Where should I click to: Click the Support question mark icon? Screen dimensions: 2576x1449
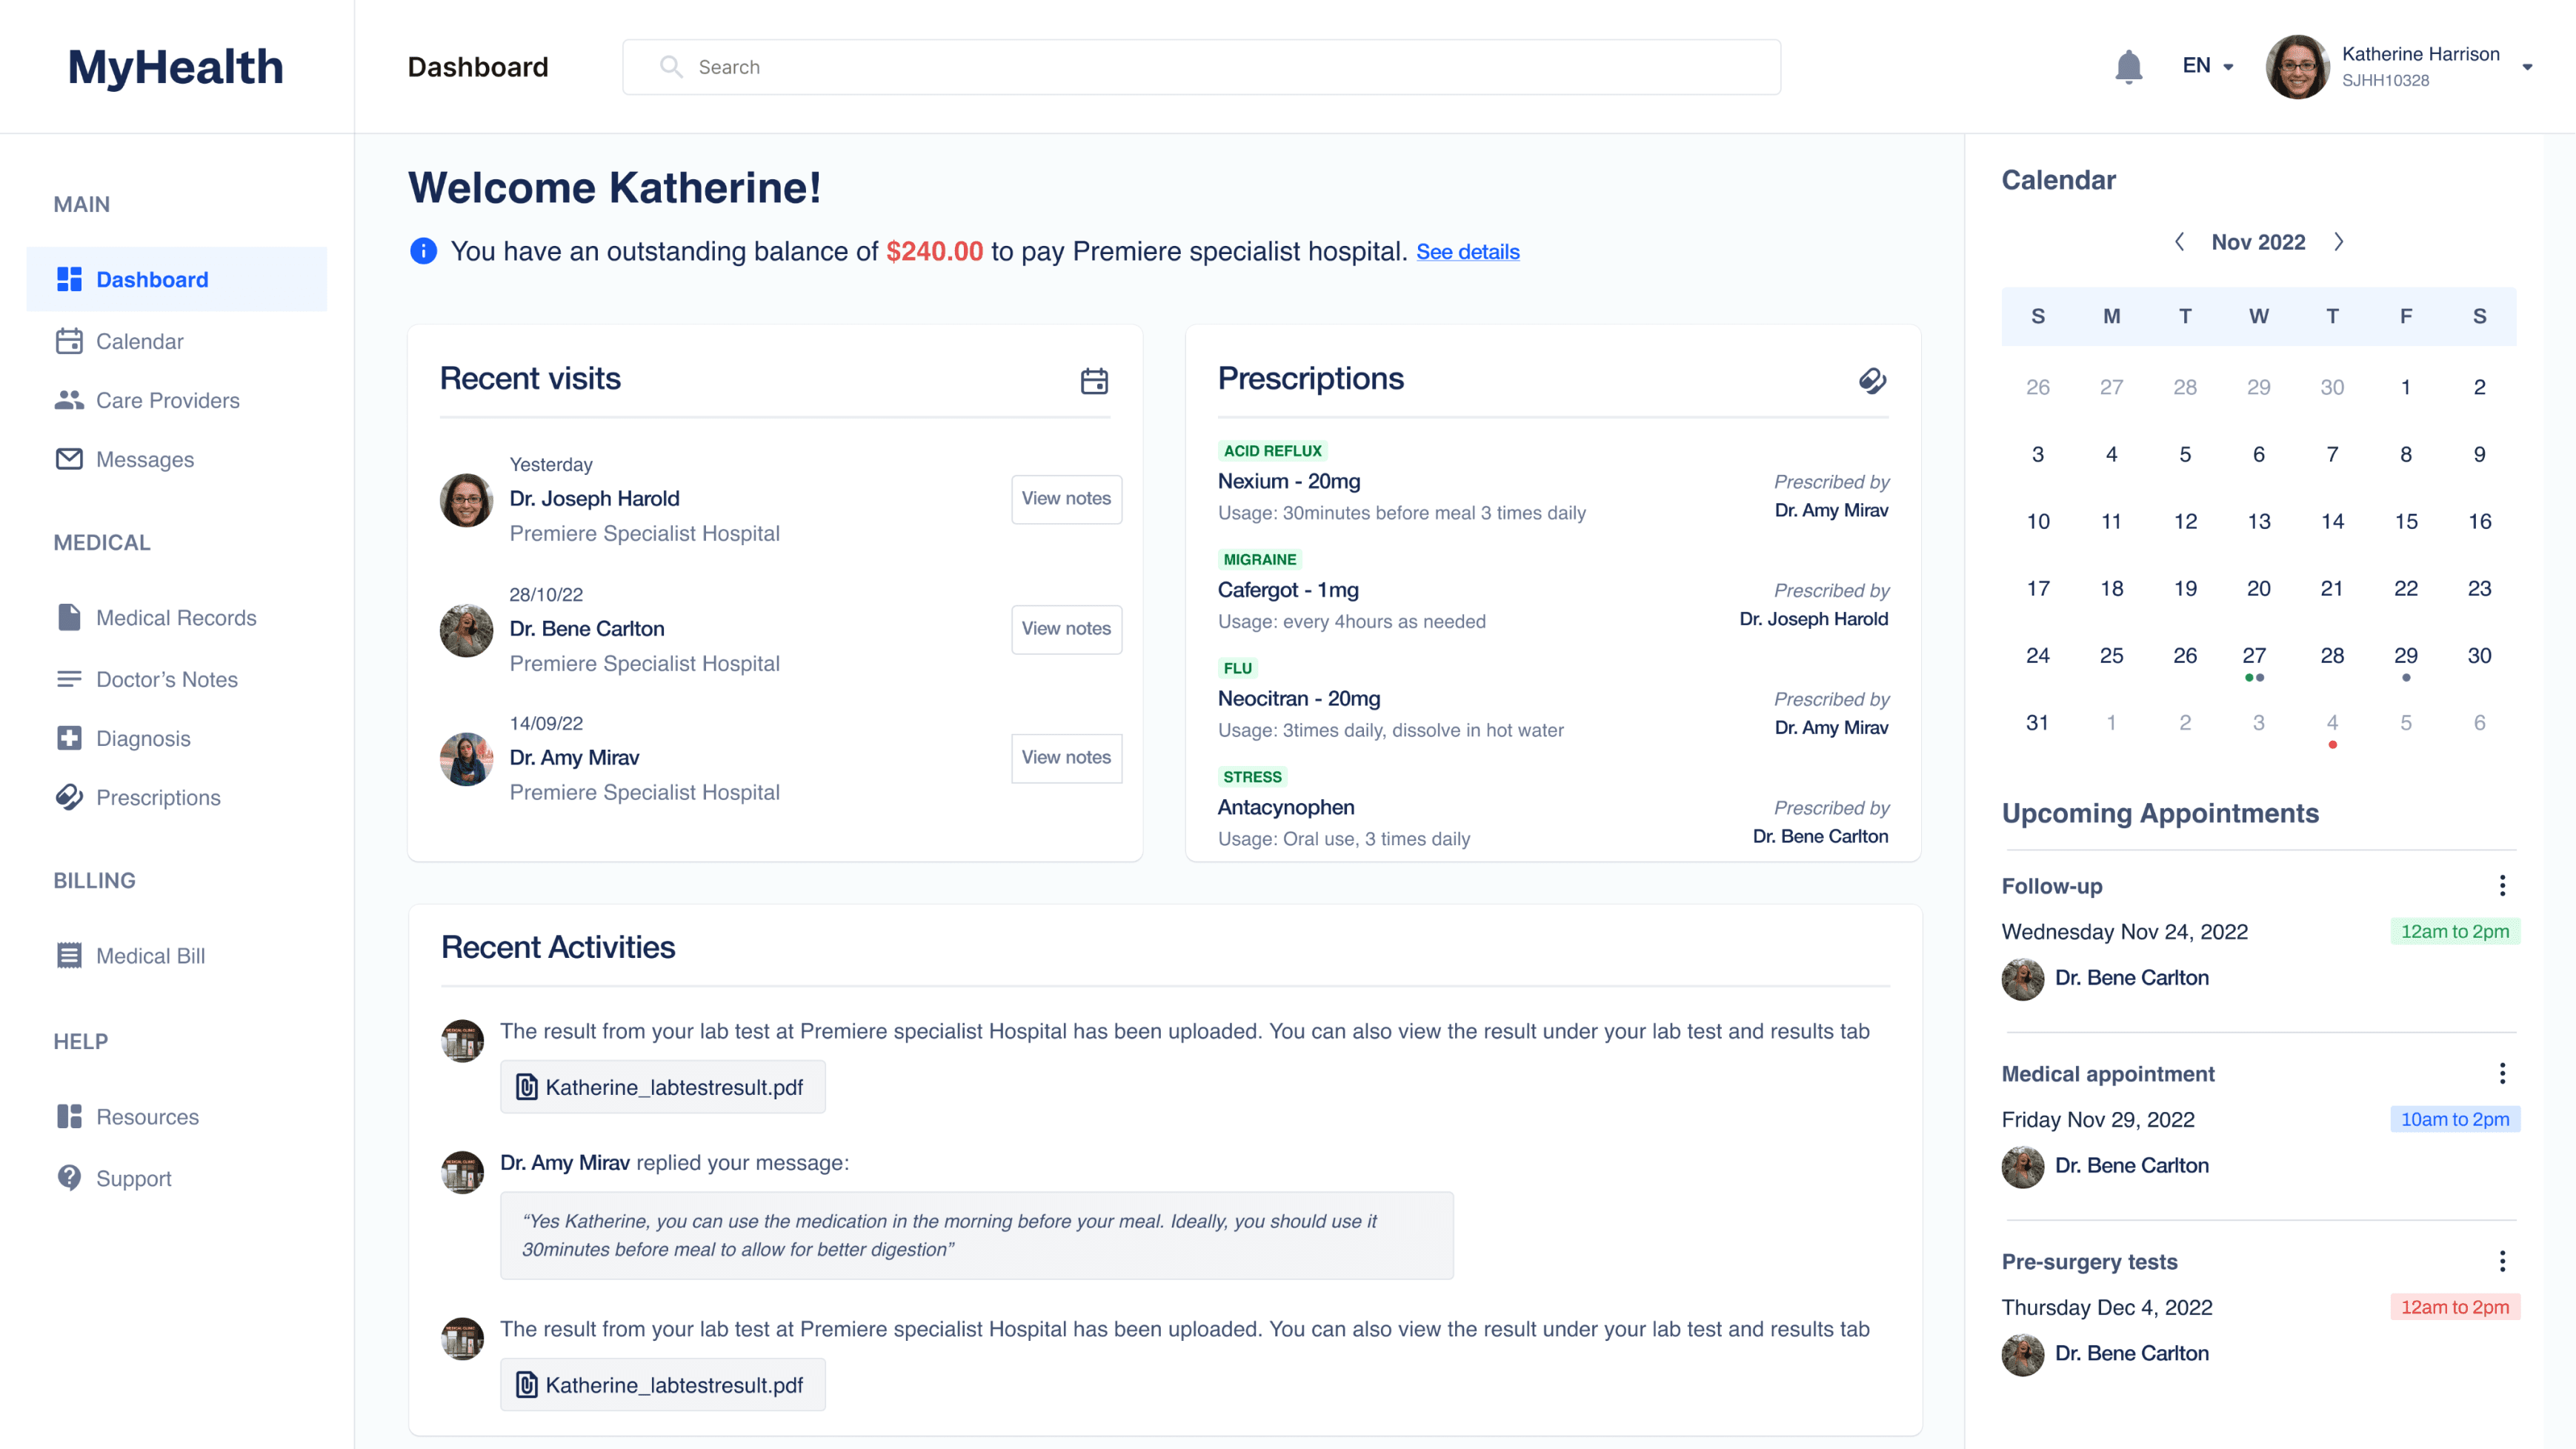point(69,1177)
